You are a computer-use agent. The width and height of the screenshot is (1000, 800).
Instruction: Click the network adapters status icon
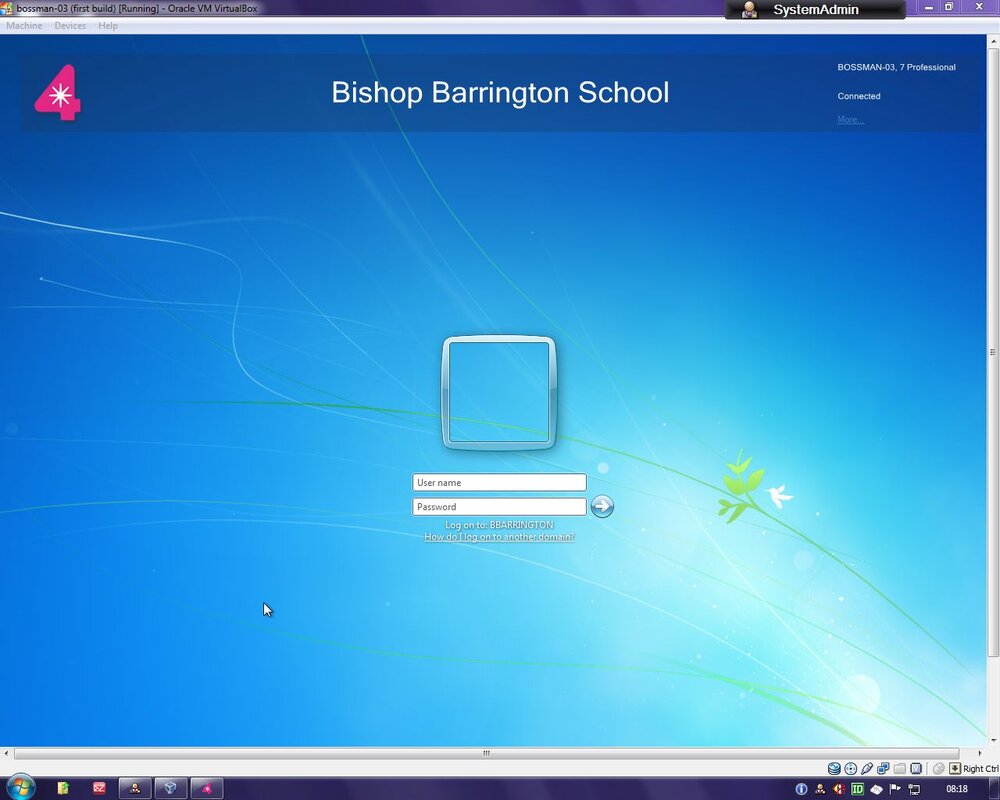[883, 768]
